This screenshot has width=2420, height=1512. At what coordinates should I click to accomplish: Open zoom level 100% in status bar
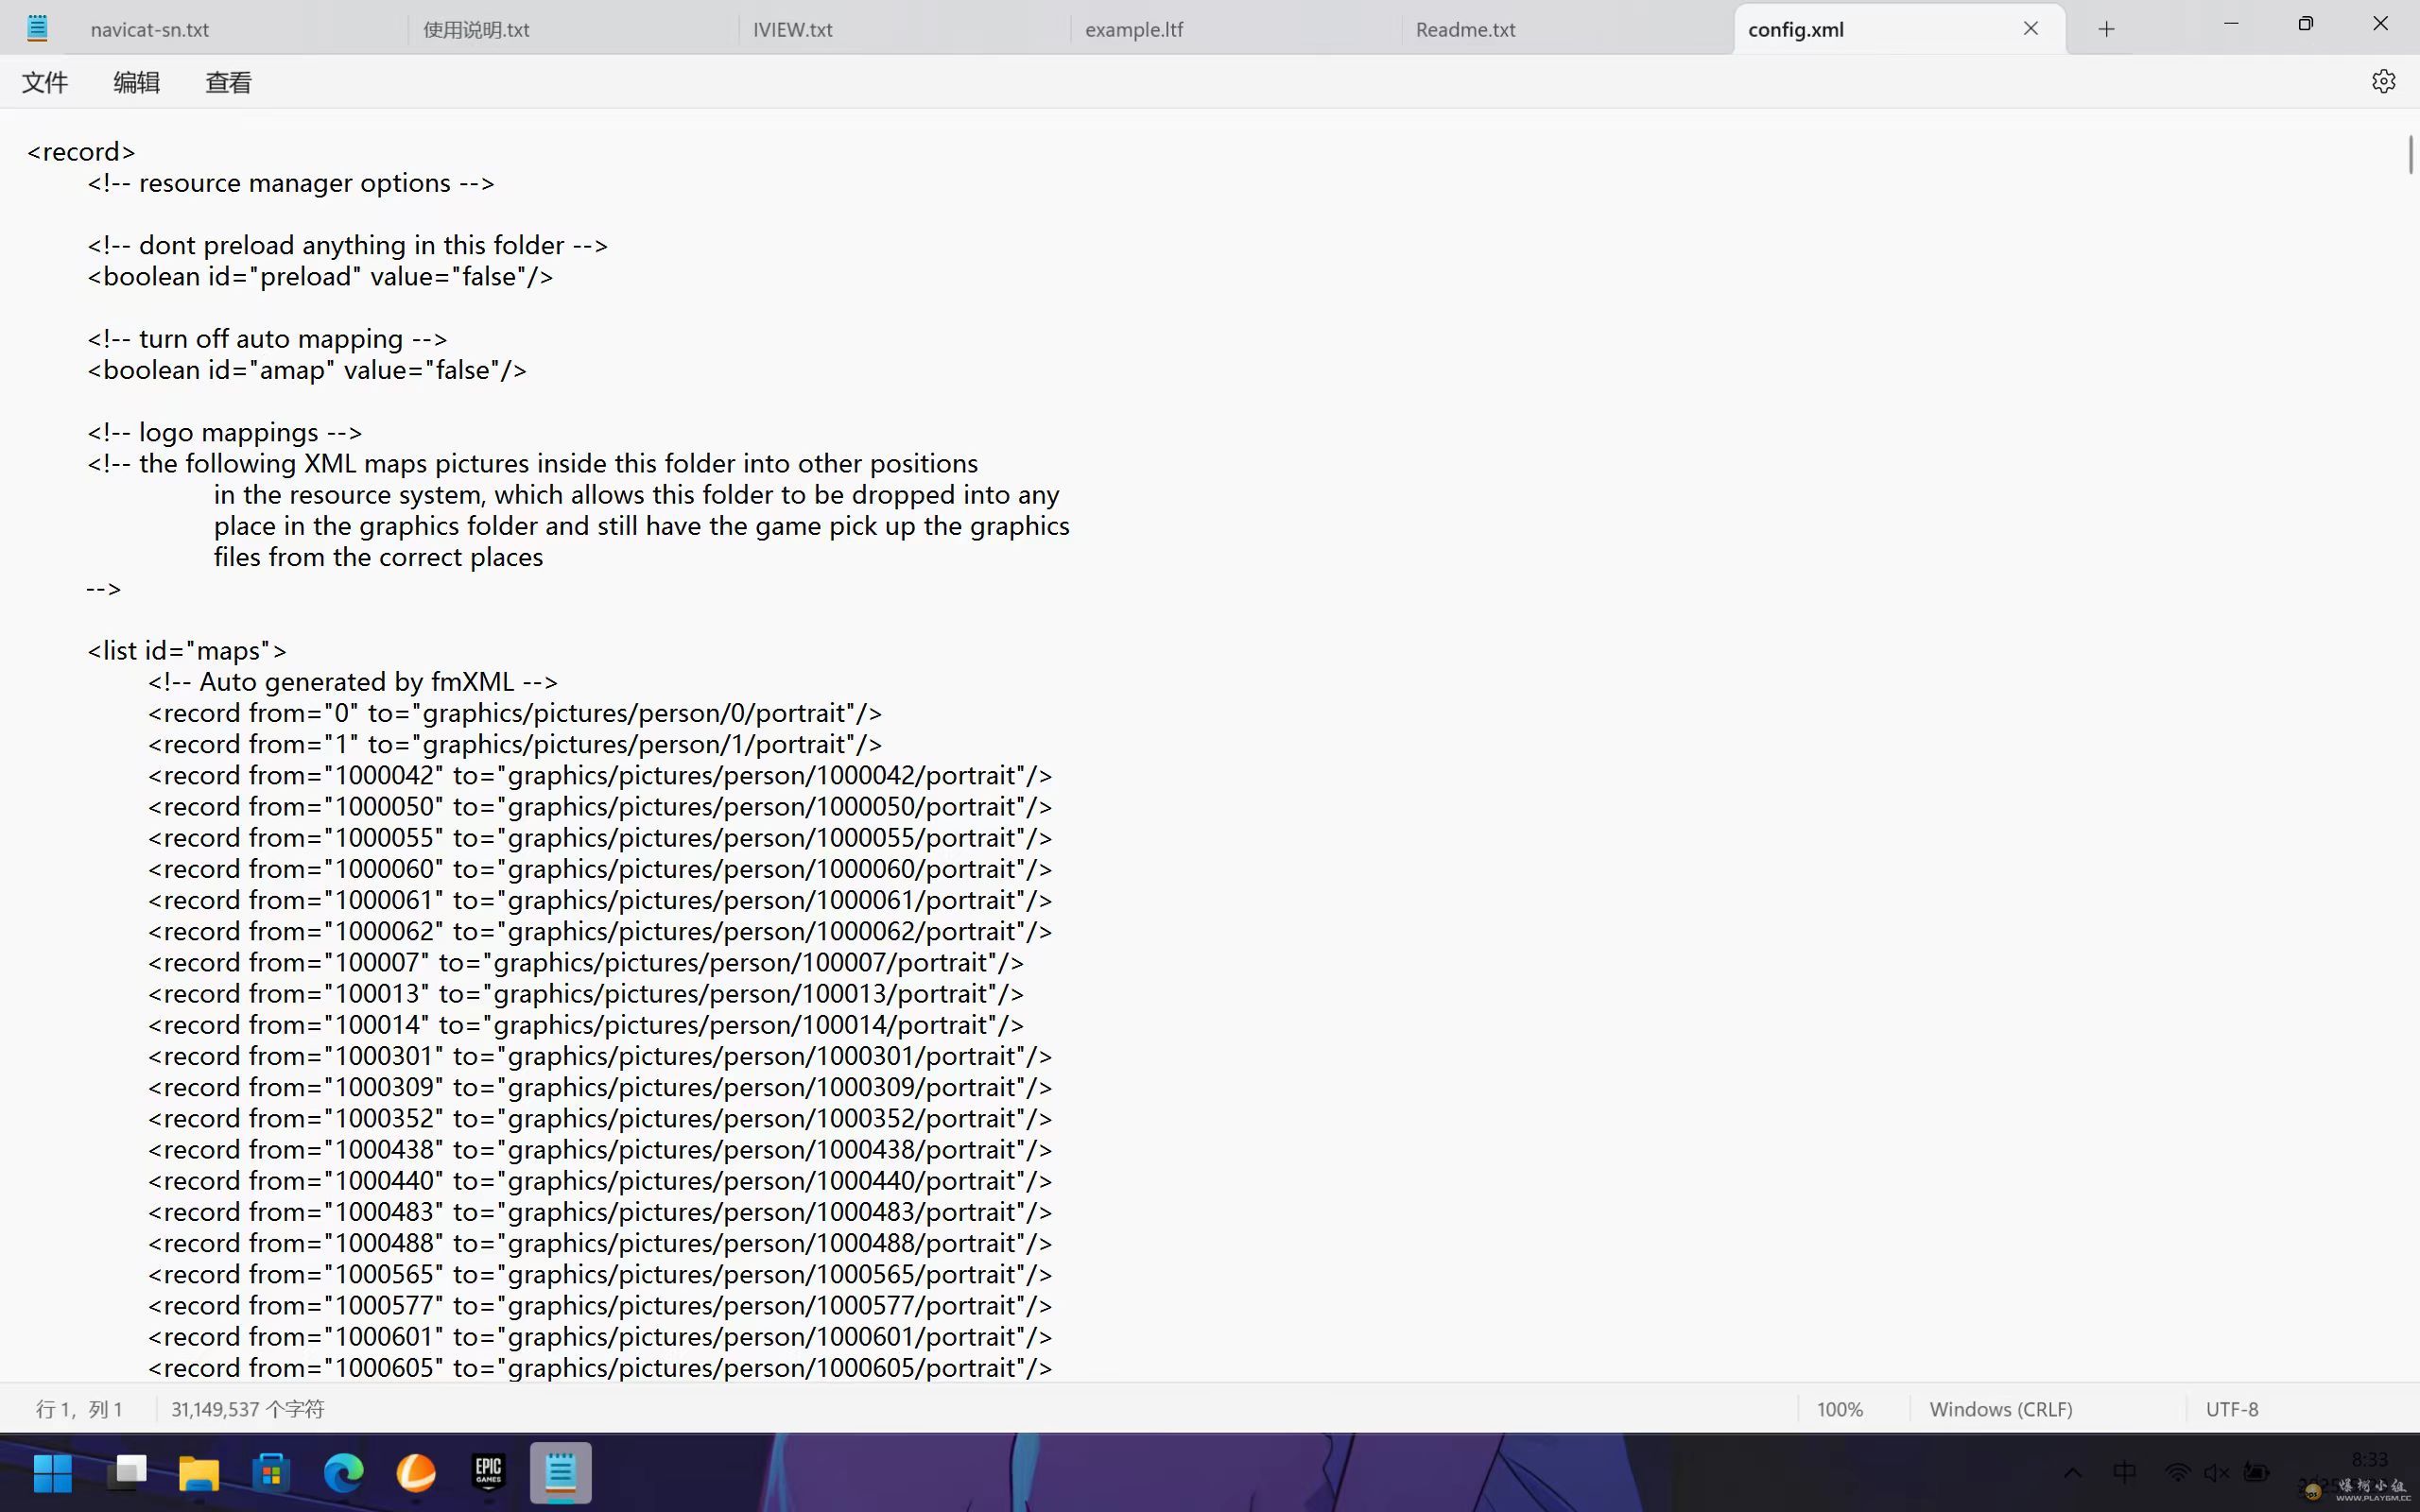[1839, 1409]
